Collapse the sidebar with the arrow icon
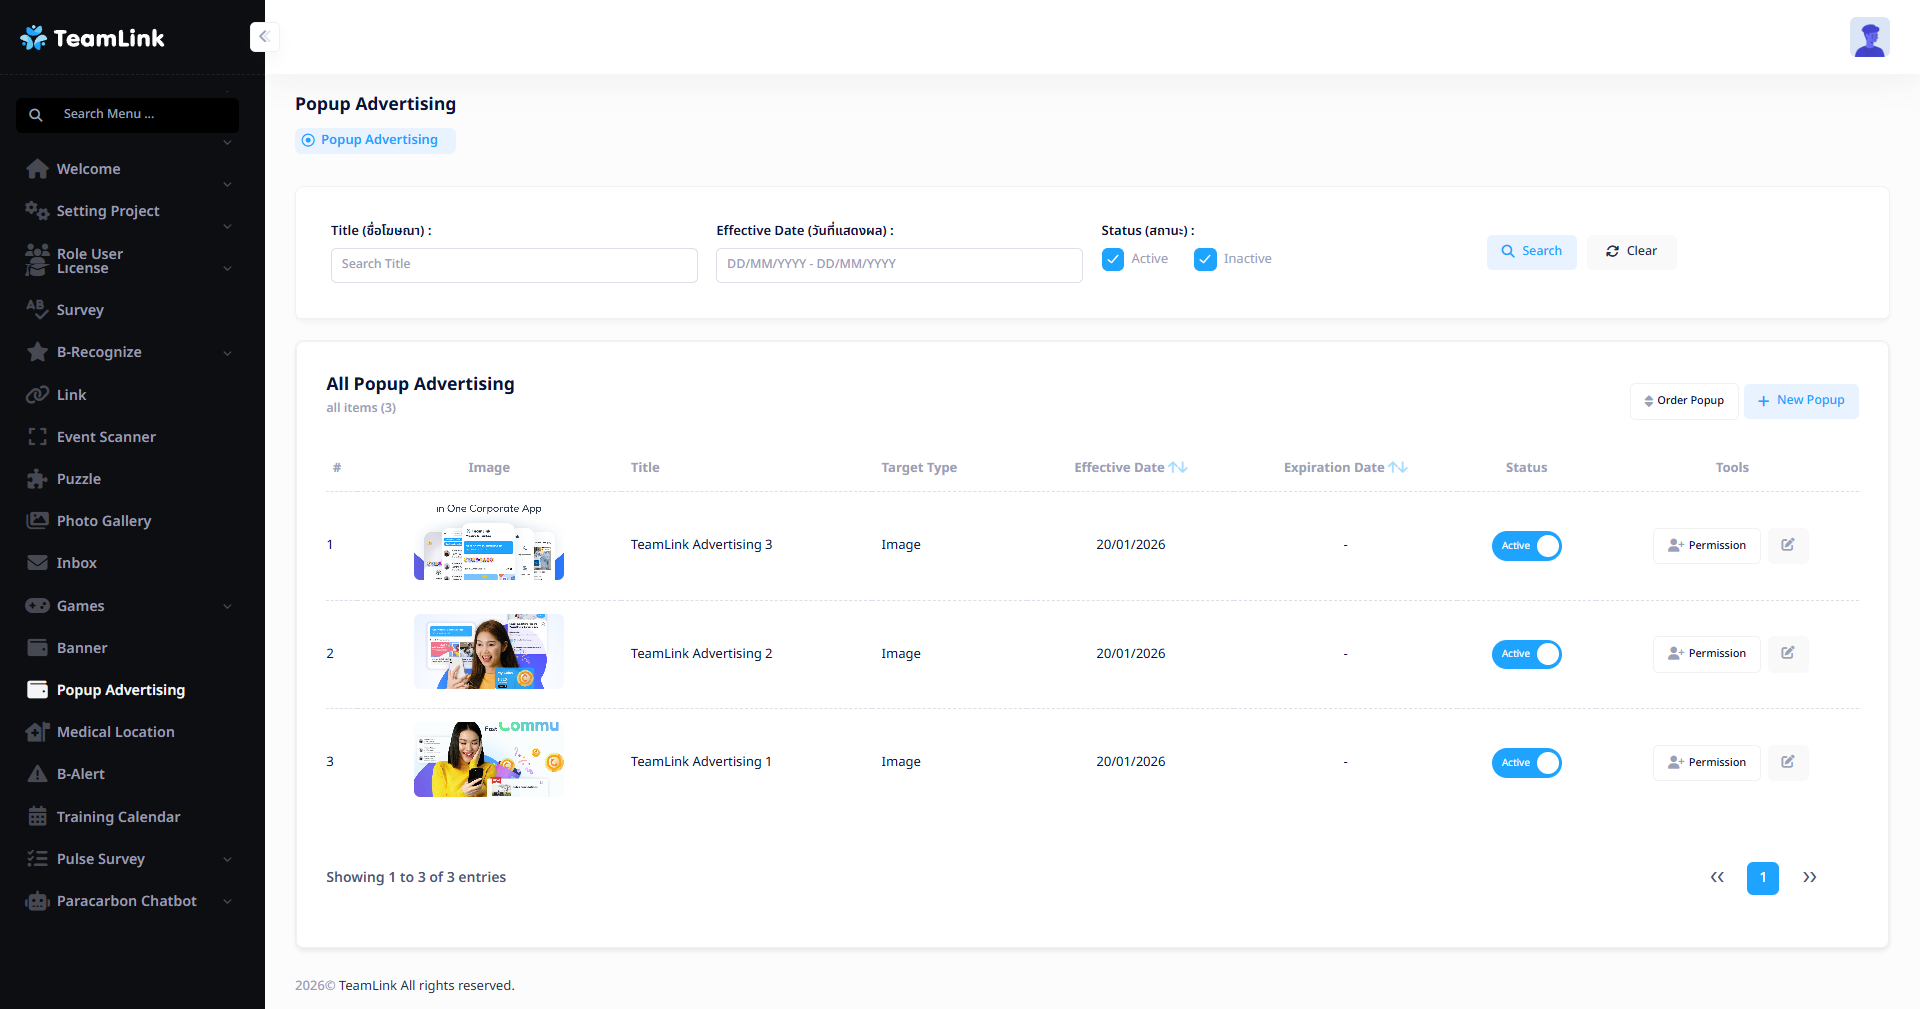This screenshot has height=1009, width=1920. (x=264, y=37)
